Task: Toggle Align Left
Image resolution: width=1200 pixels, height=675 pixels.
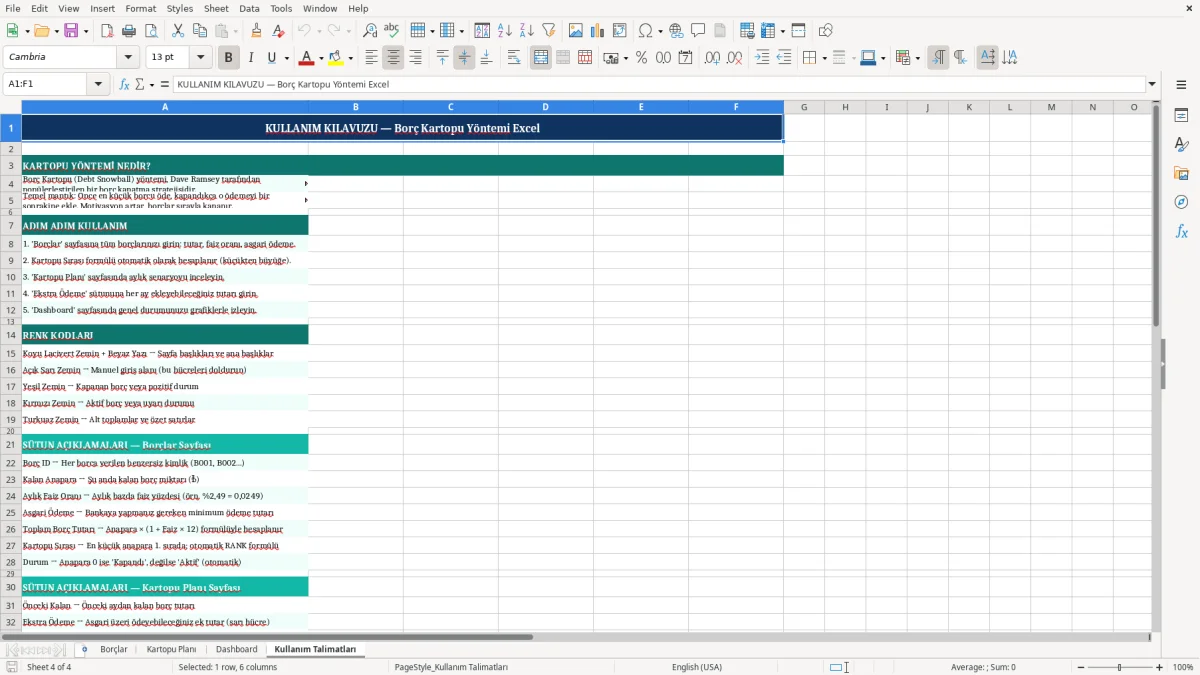Action: [371, 58]
